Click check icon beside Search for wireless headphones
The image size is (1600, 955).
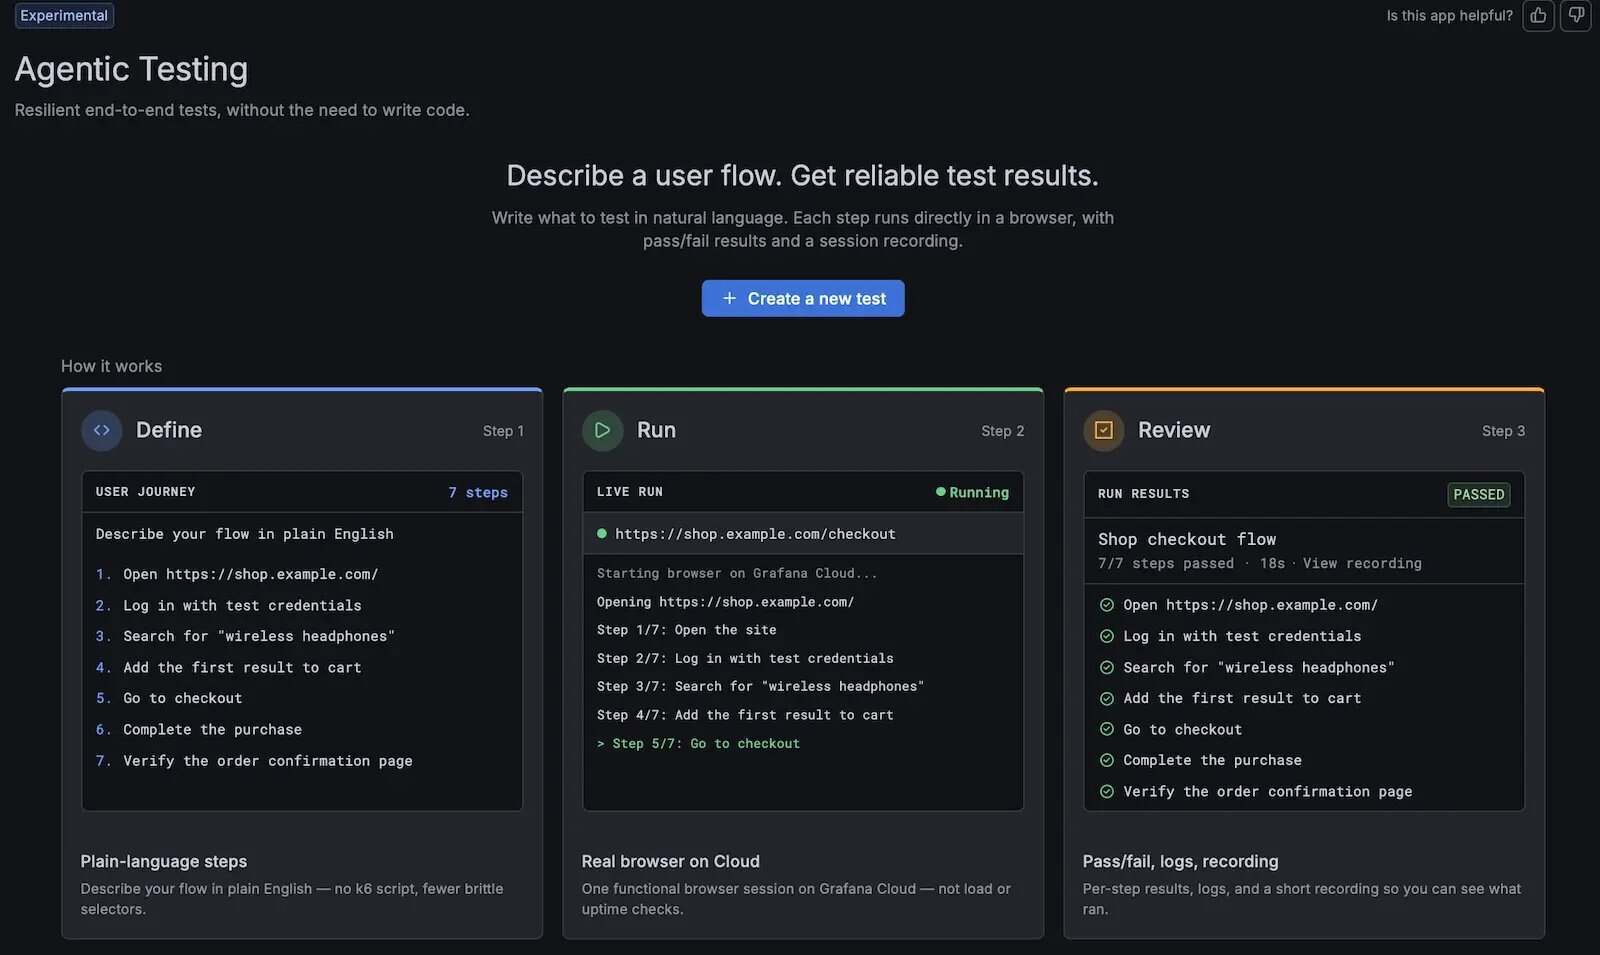click(x=1107, y=667)
